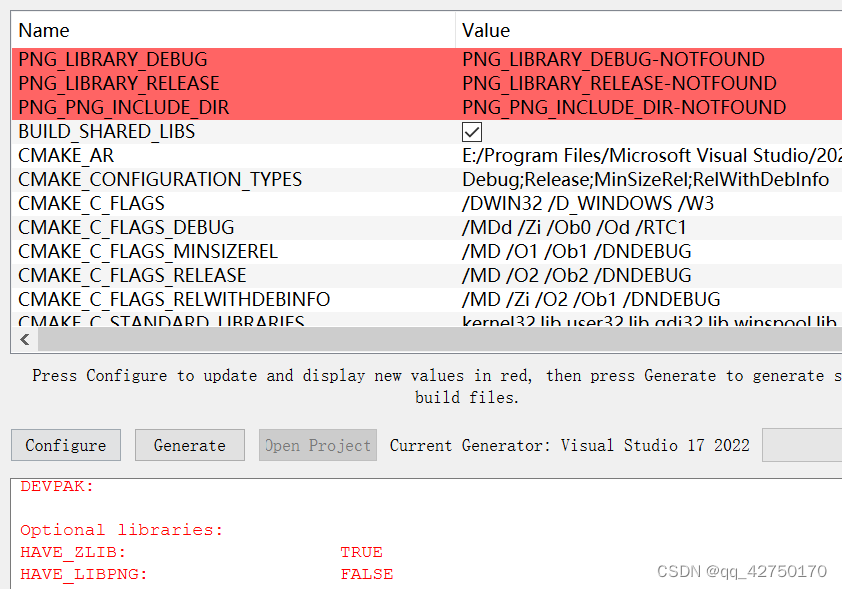Viewport: 842px width, 589px height.
Task: Click the disabled Open Project button
Action: click(317, 445)
